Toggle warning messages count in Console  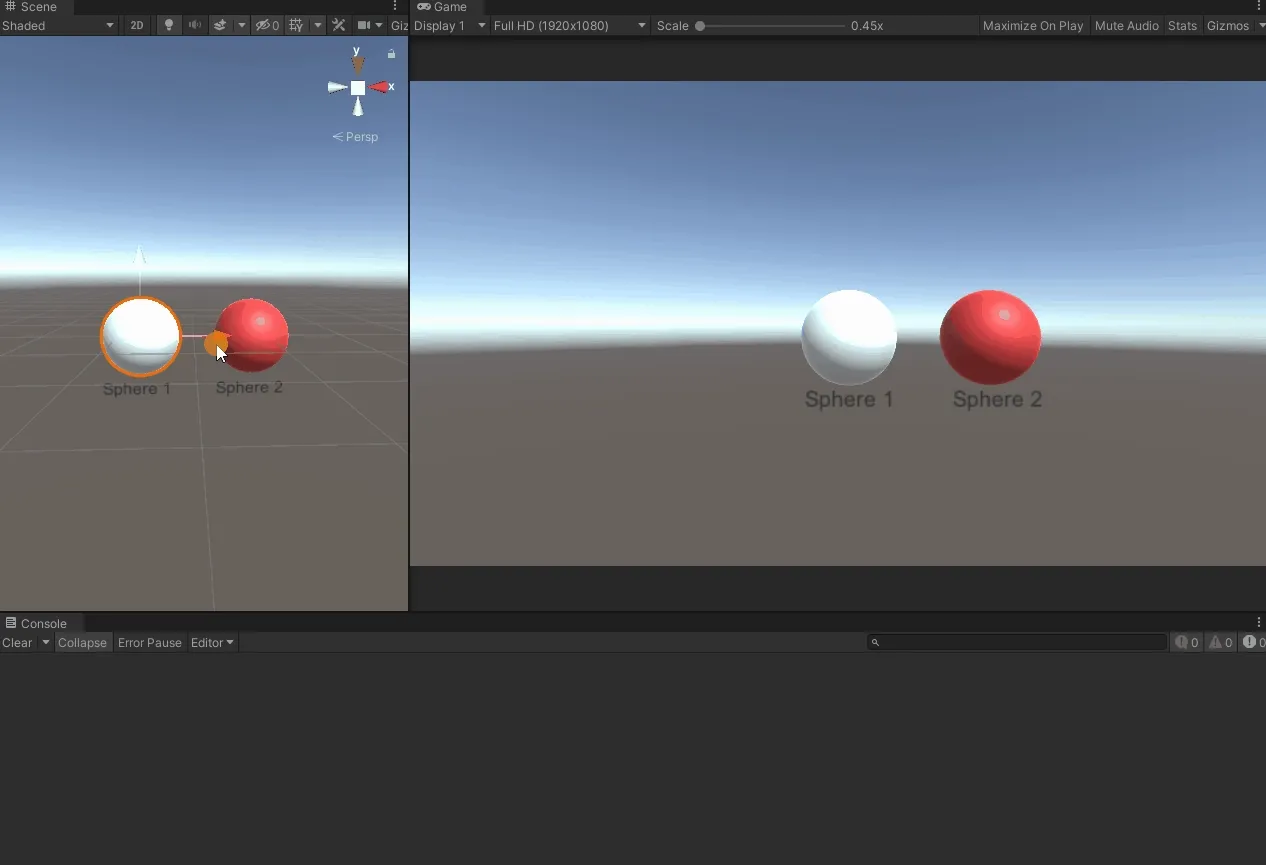1220,643
